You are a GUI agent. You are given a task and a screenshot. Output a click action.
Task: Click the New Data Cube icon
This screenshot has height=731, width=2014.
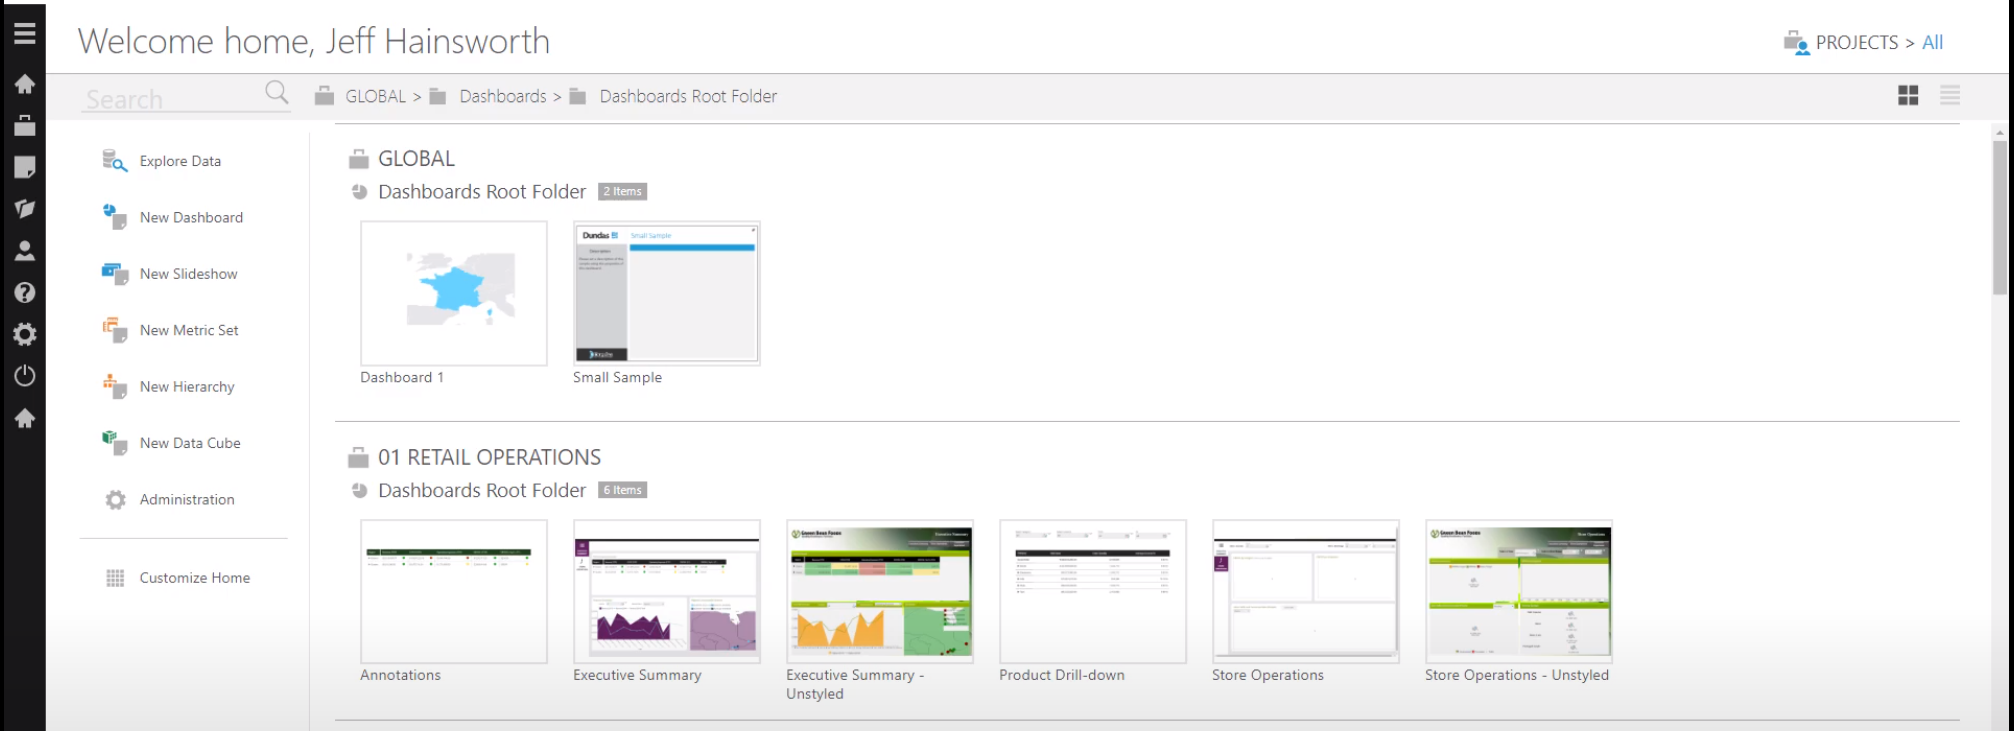point(115,443)
